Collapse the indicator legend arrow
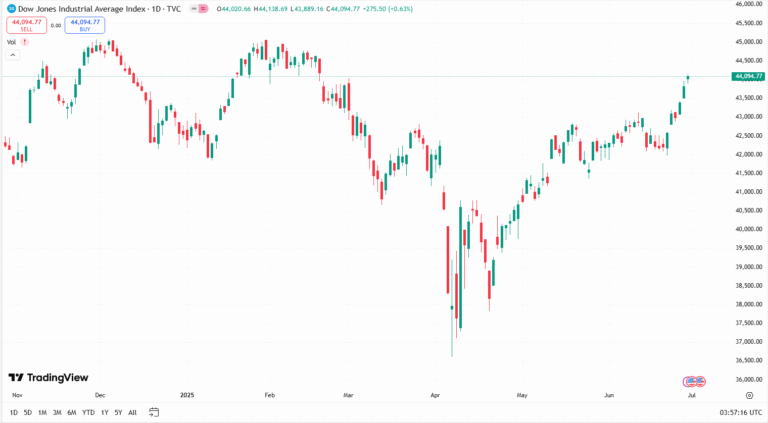Screen dimensions: 768x423 [x=12, y=54]
